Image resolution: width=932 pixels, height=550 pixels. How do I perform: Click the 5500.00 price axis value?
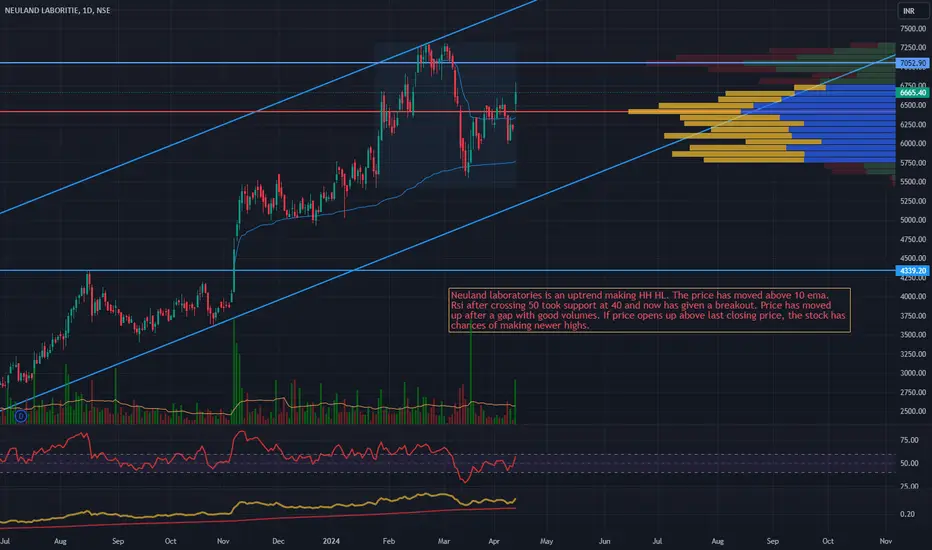pyautogui.click(x=912, y=181)
